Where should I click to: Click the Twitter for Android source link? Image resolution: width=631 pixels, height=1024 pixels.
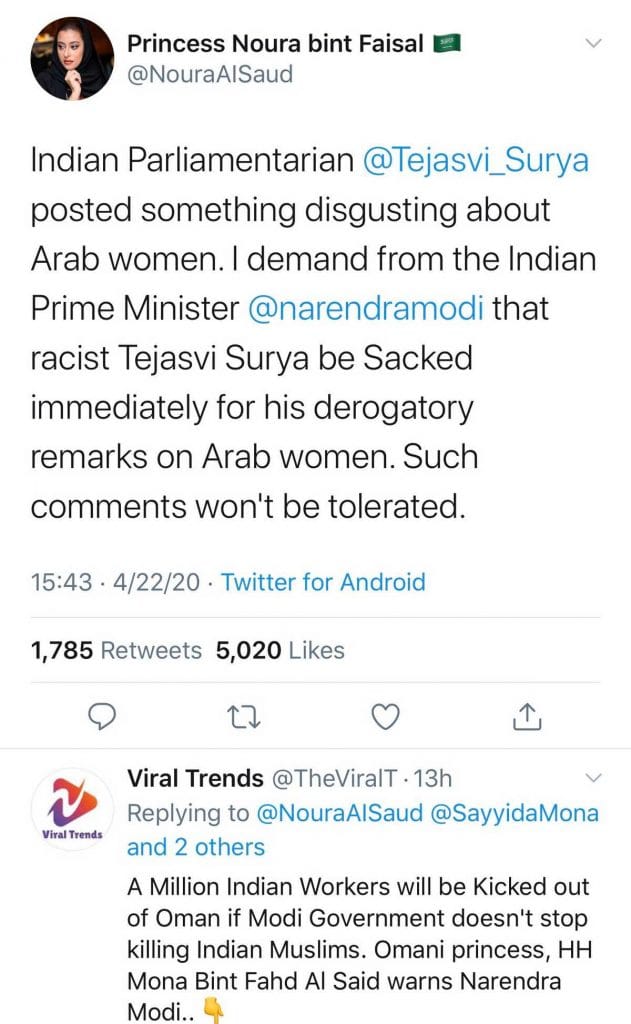tap(323, 582)
